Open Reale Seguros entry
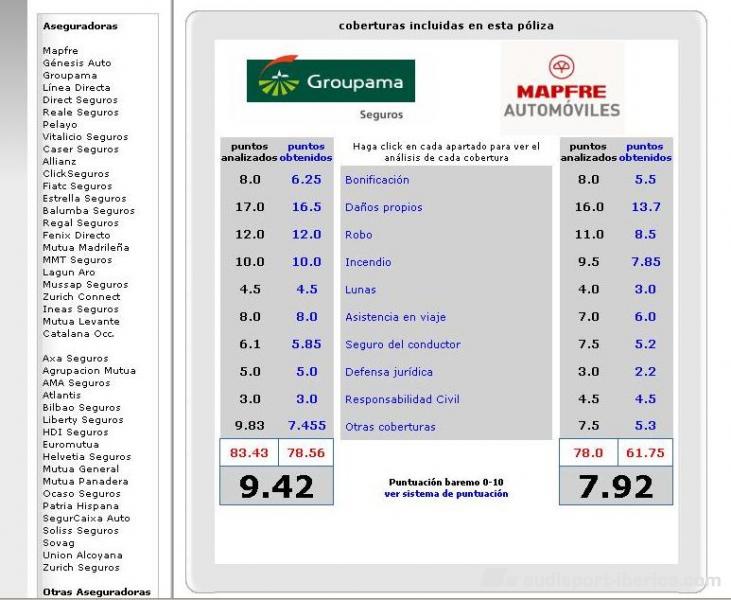This screenshot has width=731, height=600. pos(81,112)
